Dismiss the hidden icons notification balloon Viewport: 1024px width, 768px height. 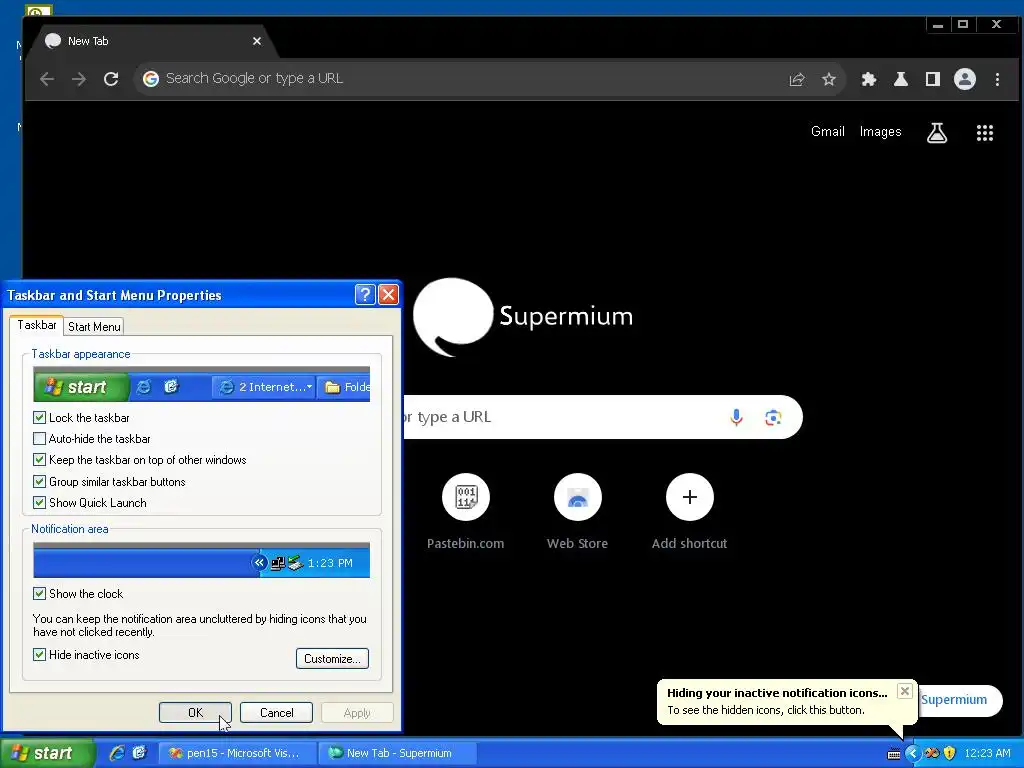click(904, 691)
